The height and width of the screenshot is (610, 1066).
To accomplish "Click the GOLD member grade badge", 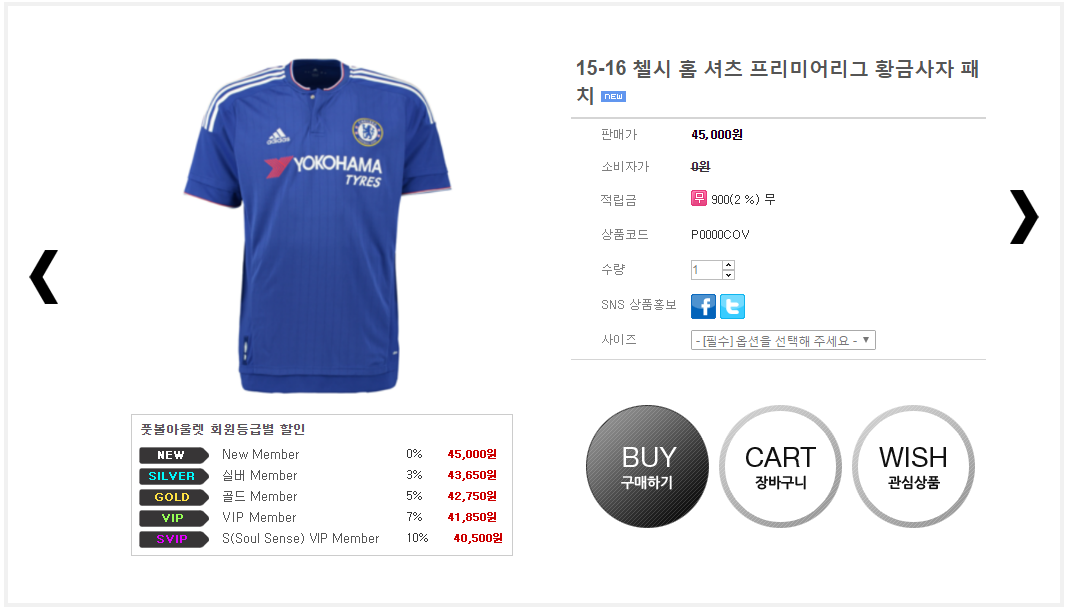I will pos(172,497).
